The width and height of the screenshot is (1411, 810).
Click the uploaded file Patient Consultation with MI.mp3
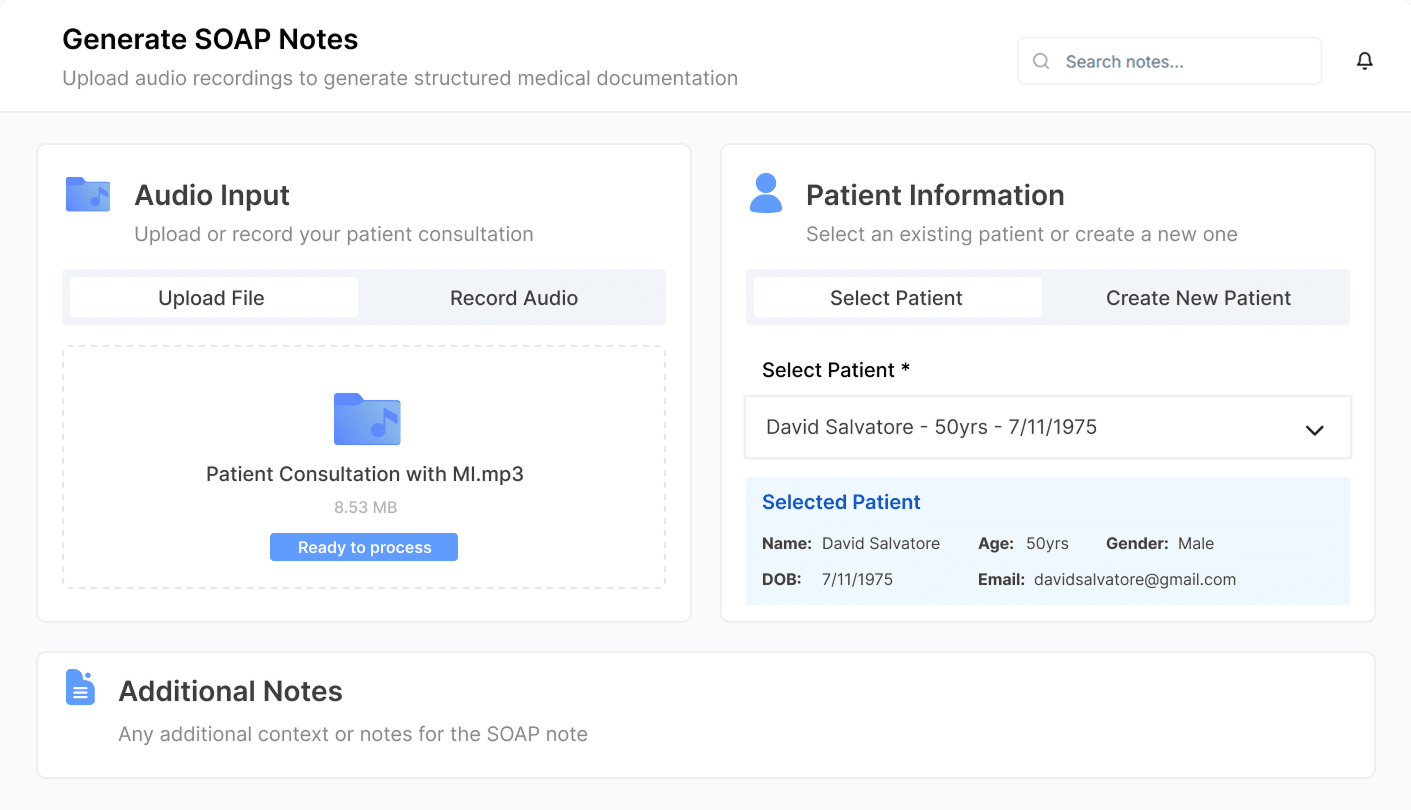point(364,473)
